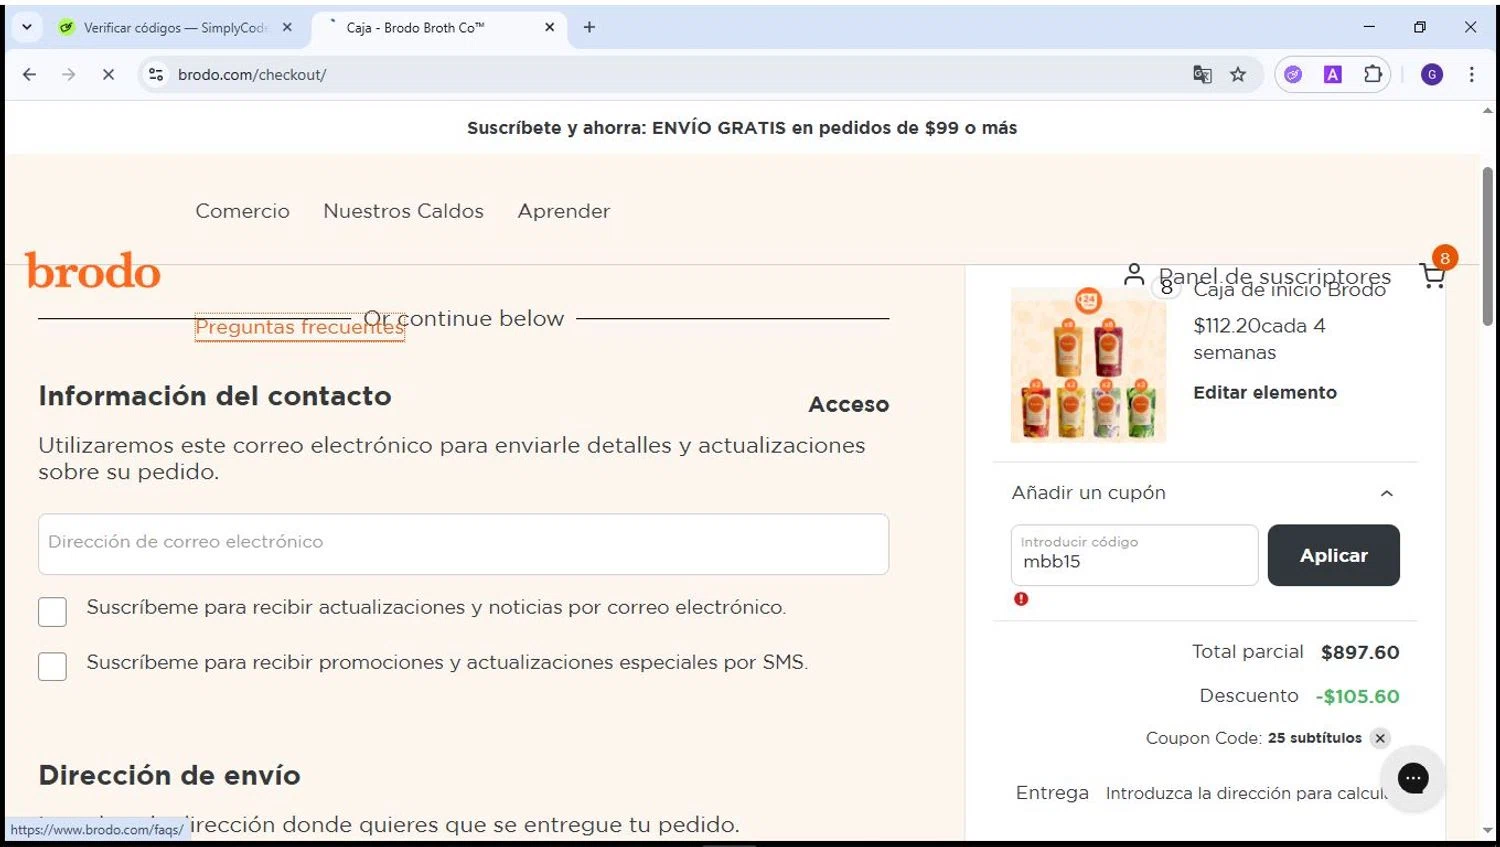Open the tab search dropdown arrow
Screen dimensions: 1500x847
(27, 27)
